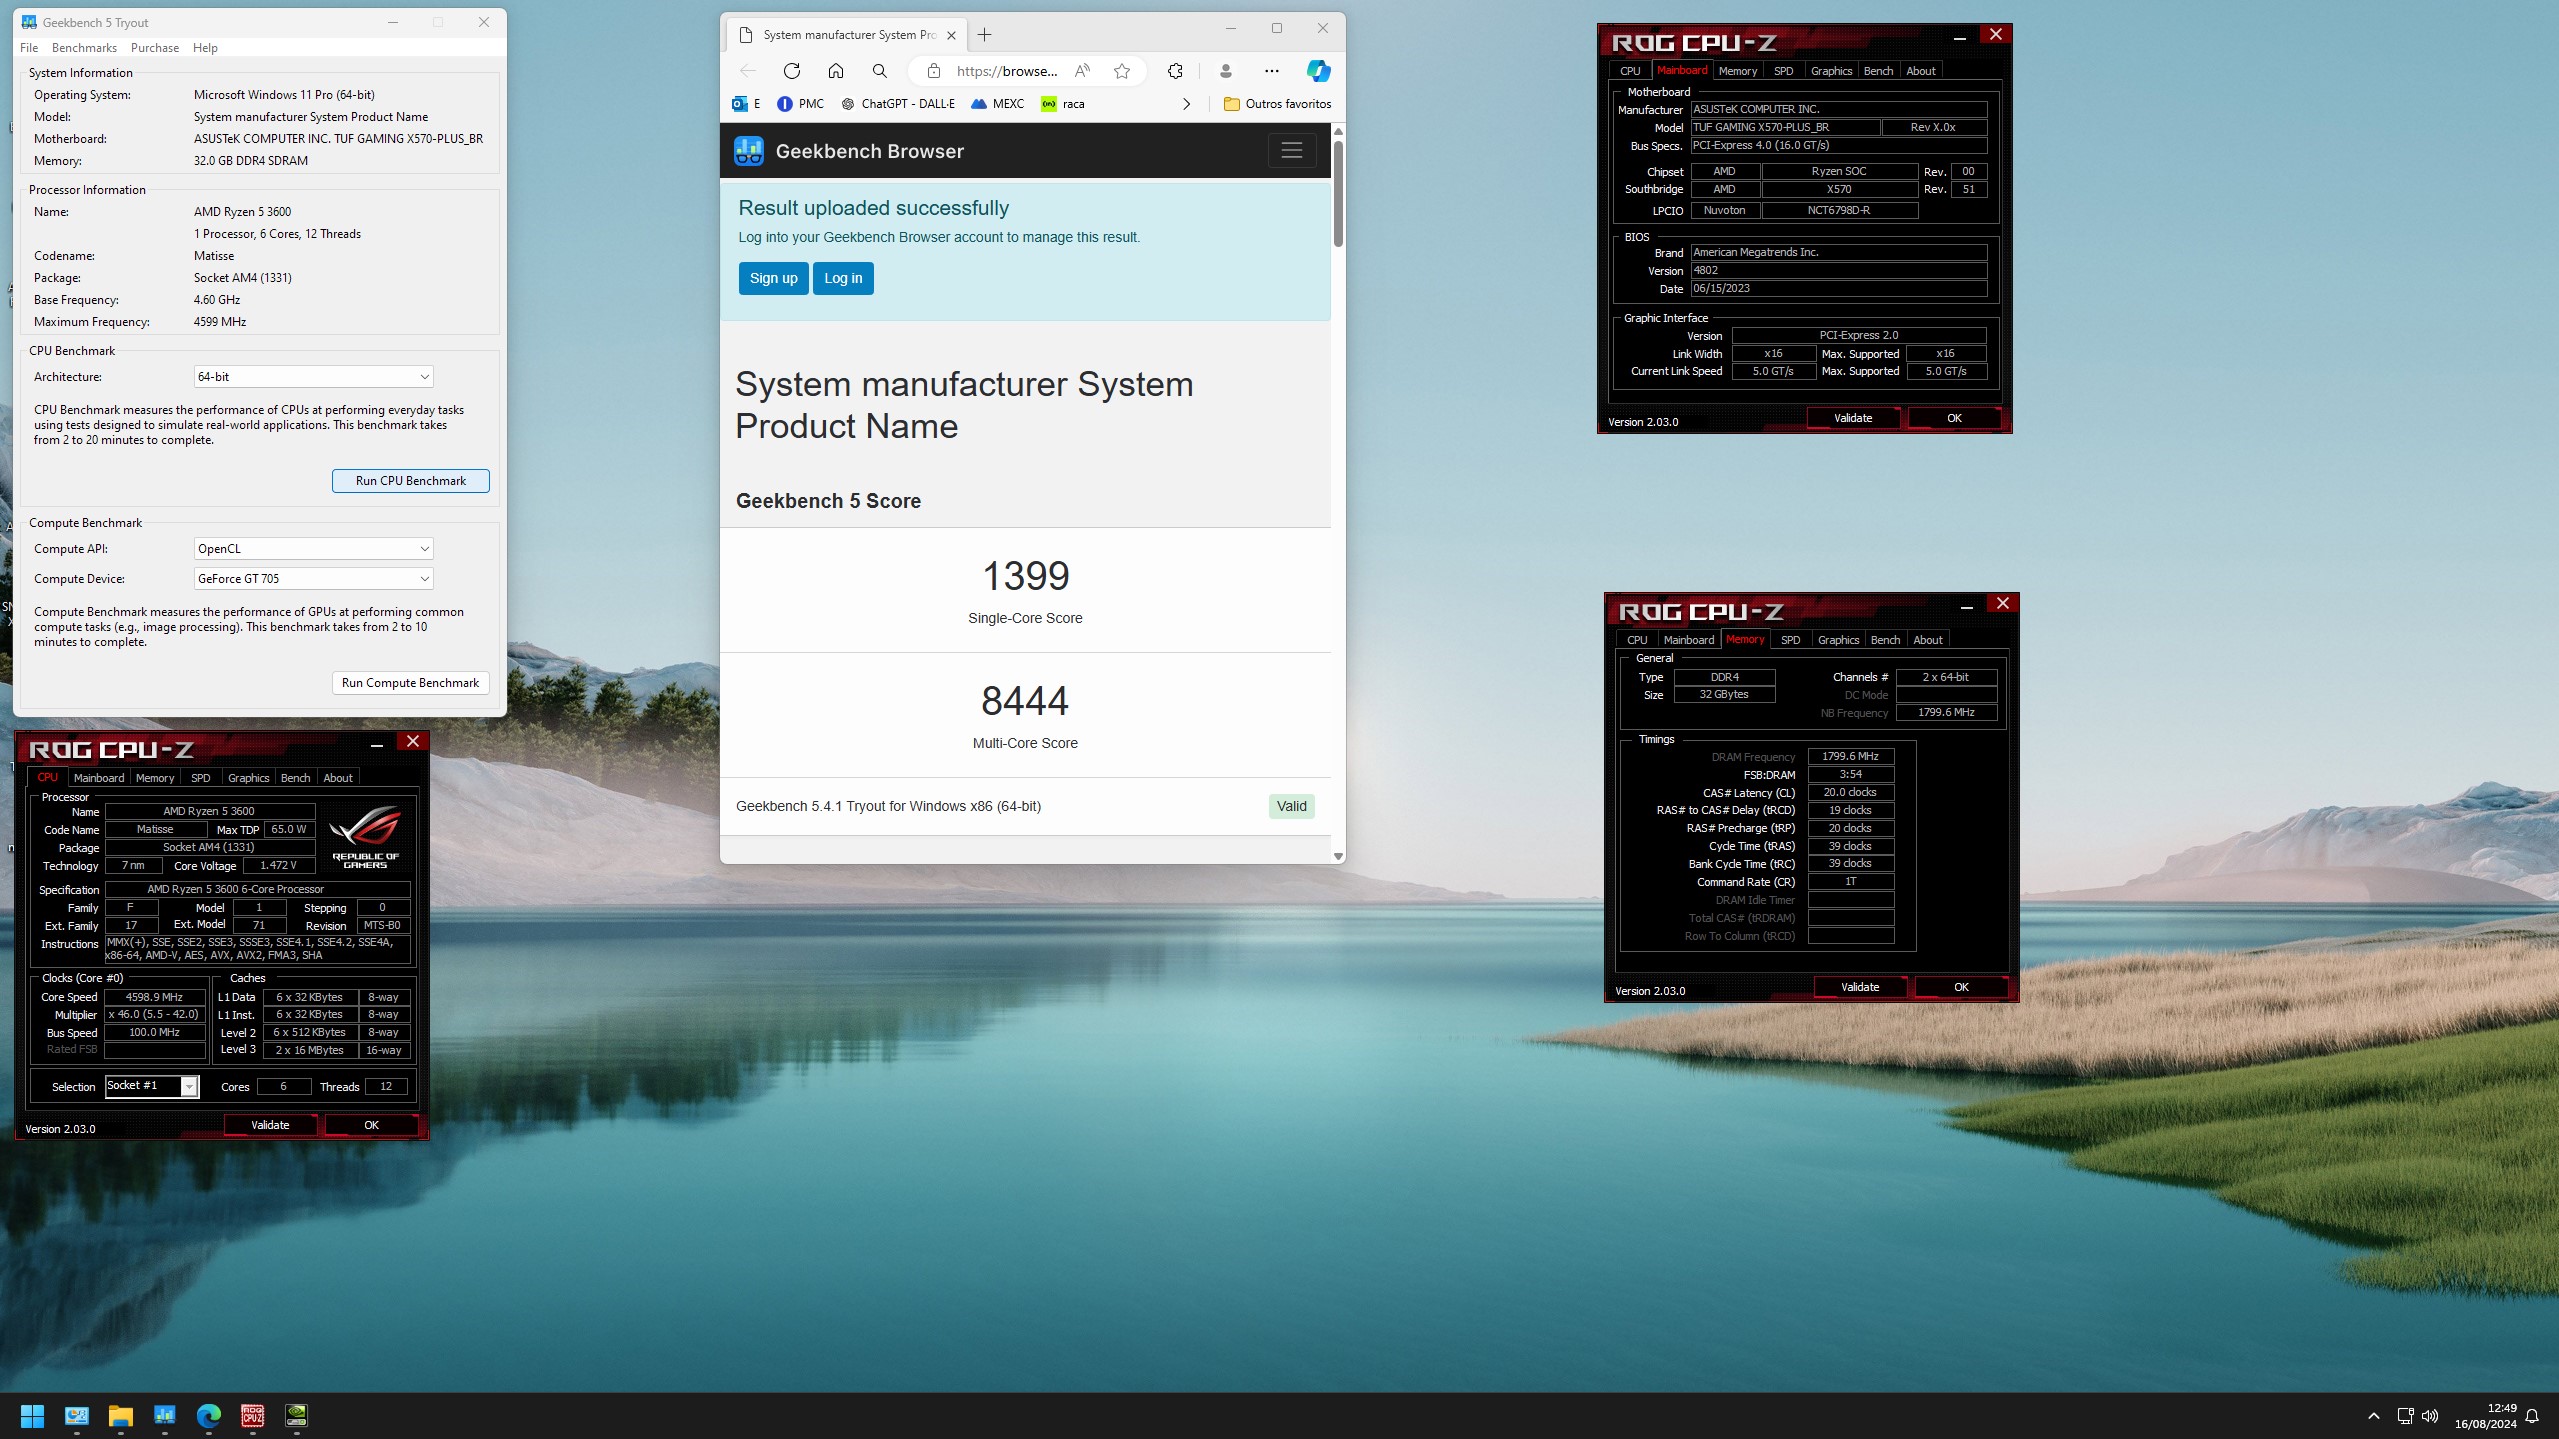Open Geekbench Benchmarks menu
2559x1439 pixels.
[x=84, y=48]
